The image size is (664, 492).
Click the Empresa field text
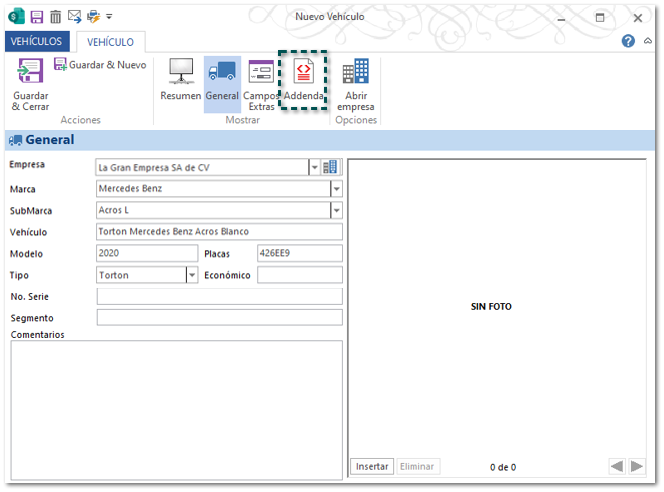click(x=202, y=167)
